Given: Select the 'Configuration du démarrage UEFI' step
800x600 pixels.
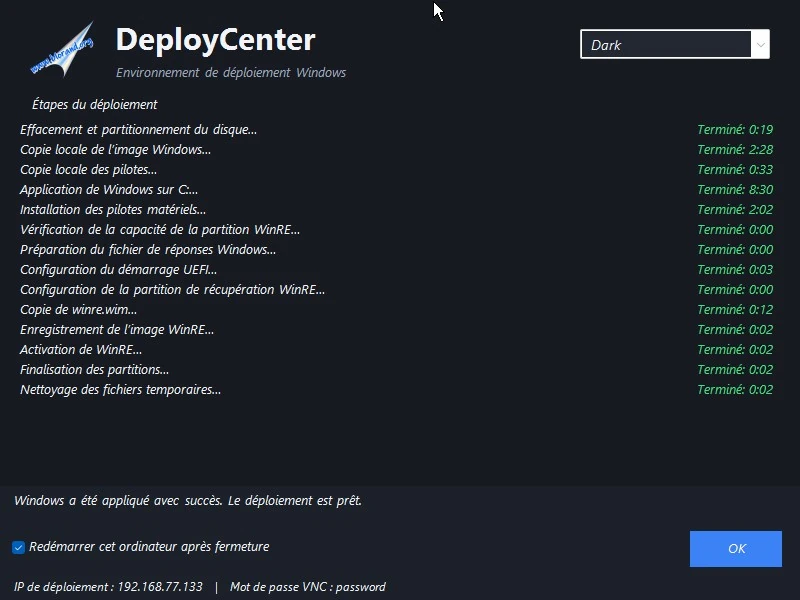Looking at the screenshot, I should click(x=118, y=269).
